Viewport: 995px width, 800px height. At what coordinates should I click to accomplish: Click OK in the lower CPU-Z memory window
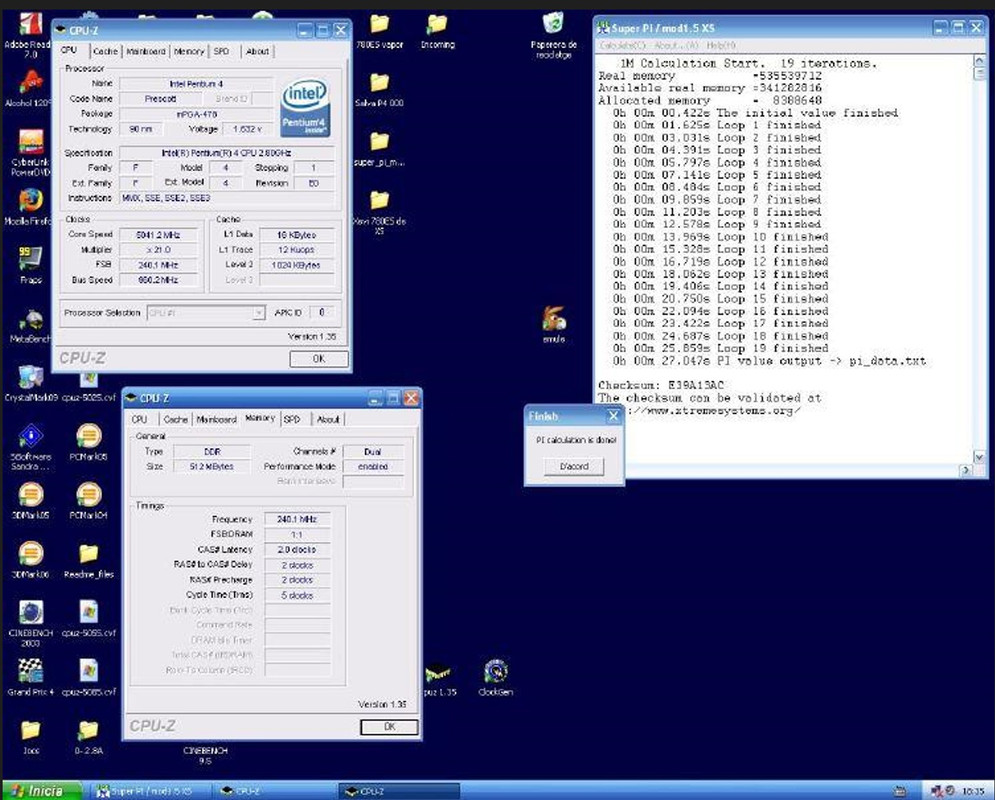(x=390, y=727)
